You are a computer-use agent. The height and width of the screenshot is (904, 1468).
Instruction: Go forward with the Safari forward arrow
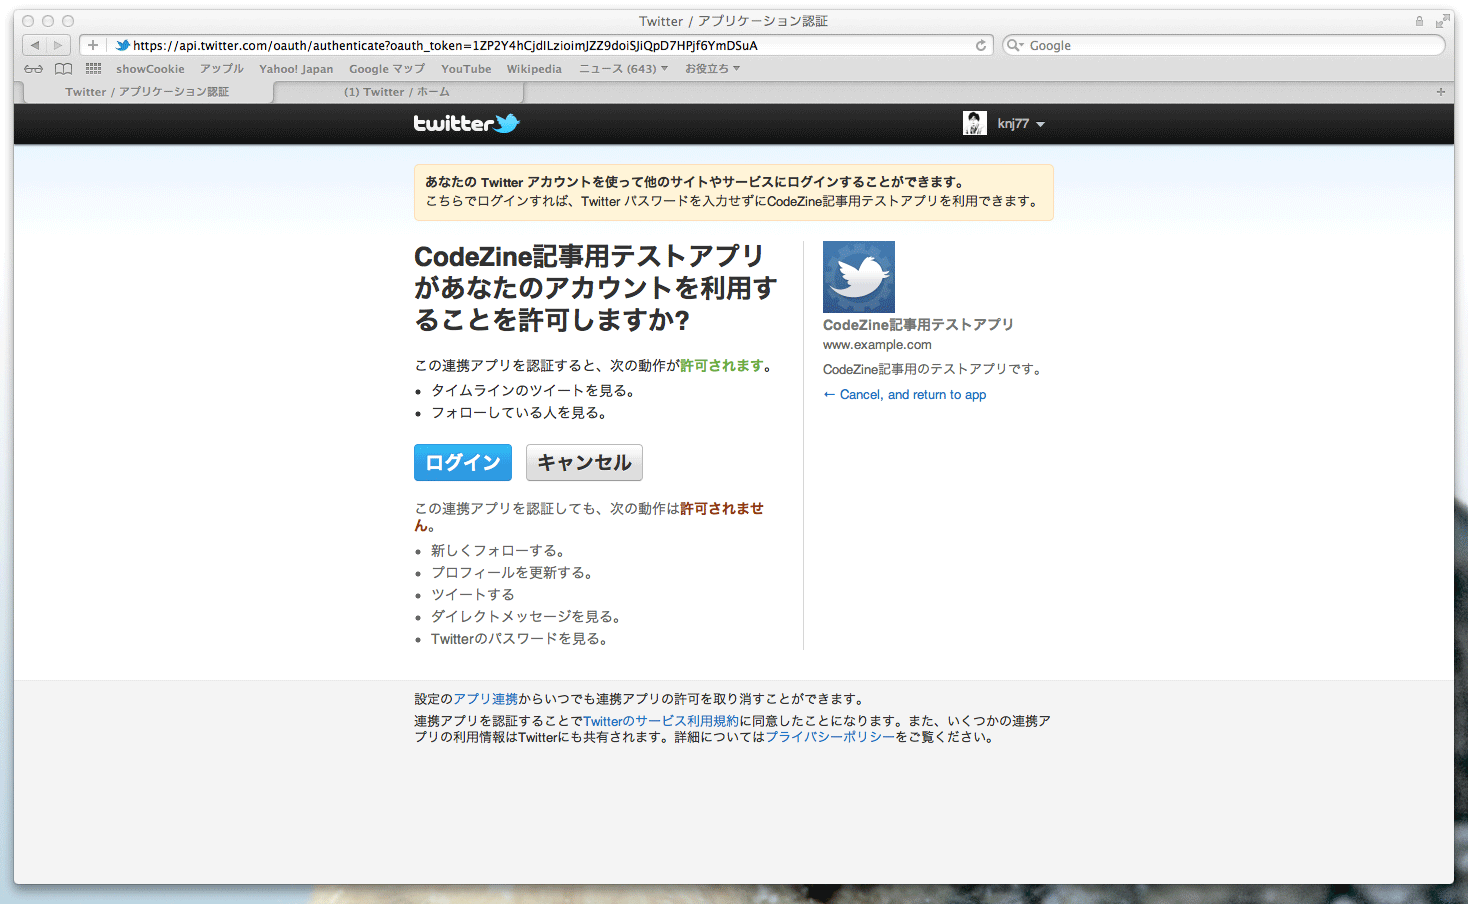(x=59, y=45)
